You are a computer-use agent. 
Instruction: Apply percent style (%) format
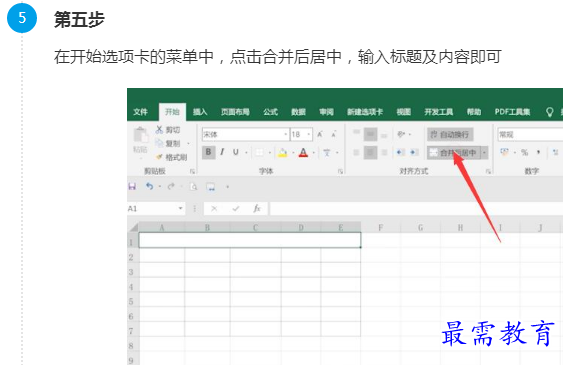(525, 153)
